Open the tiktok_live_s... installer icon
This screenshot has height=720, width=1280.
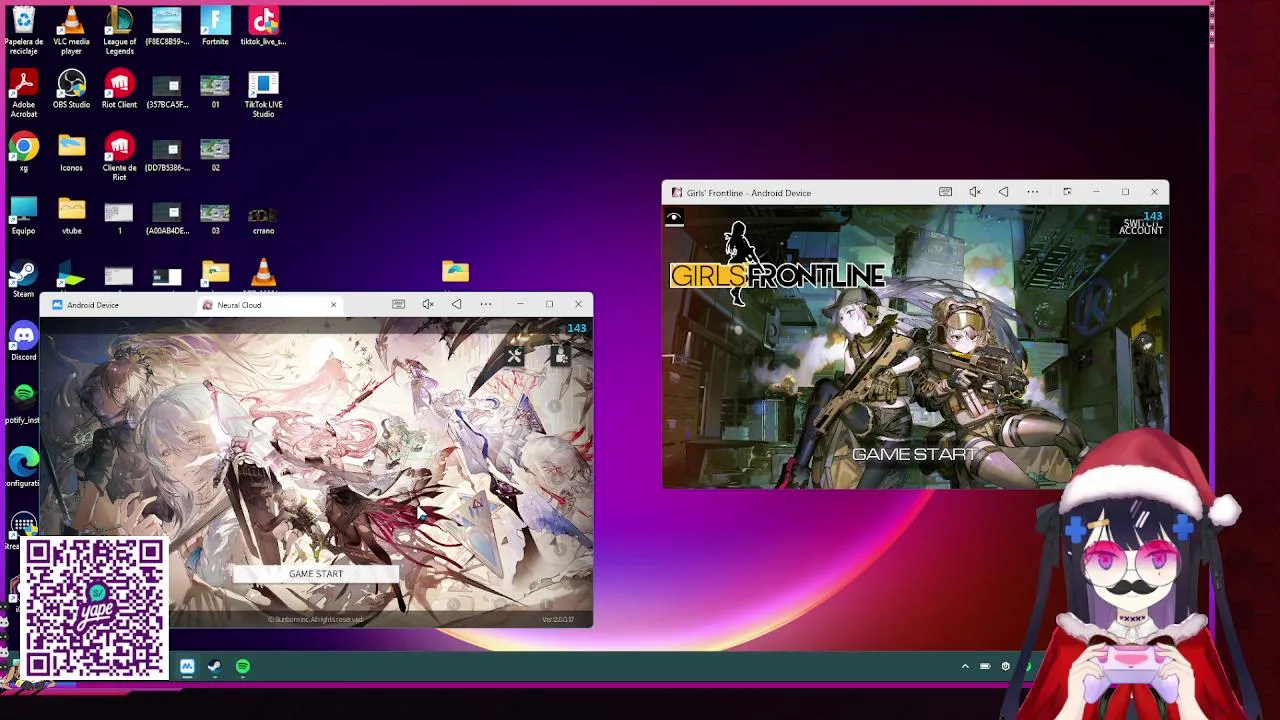tap(263, 26)
